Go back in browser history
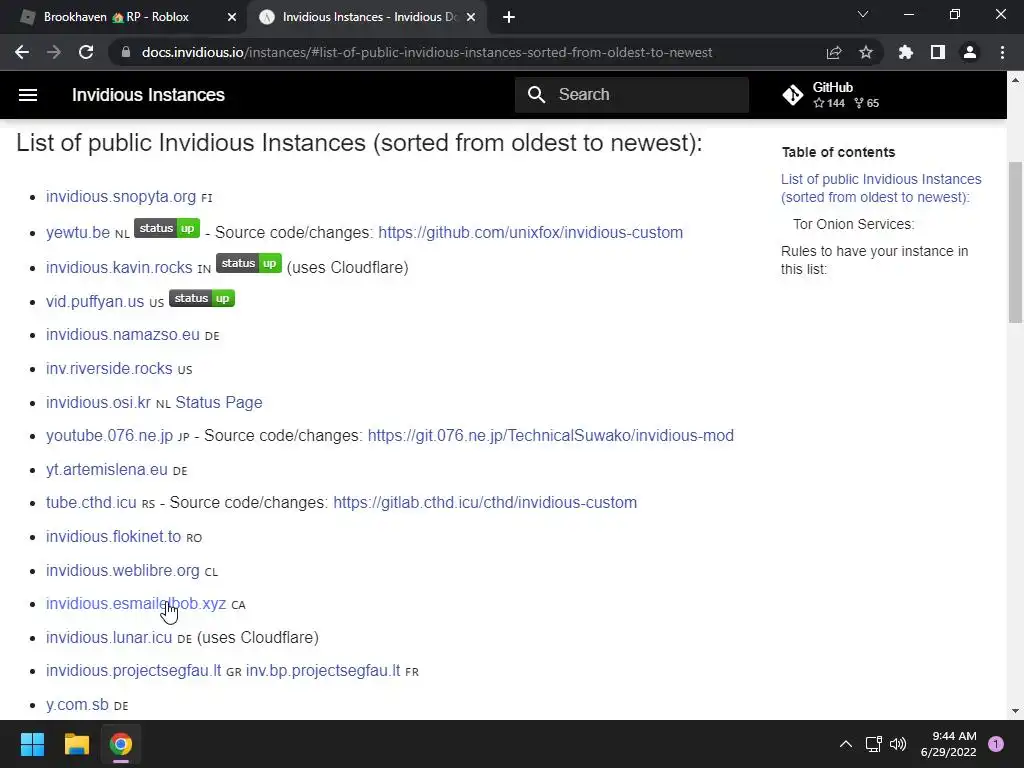The image size is (1024, 768). coord(22,52)
